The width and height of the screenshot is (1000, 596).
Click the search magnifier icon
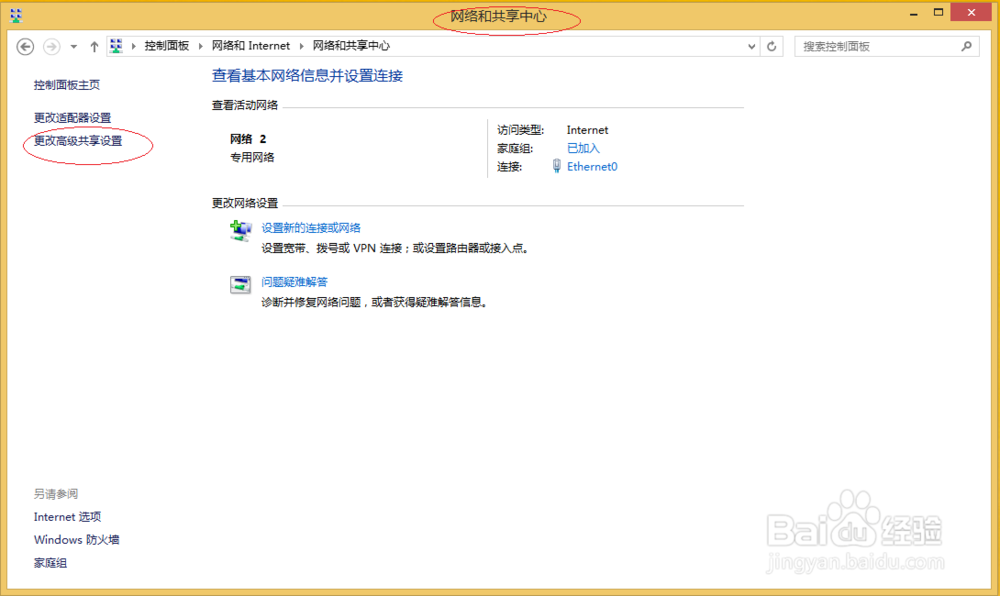[x=966, y=46]
